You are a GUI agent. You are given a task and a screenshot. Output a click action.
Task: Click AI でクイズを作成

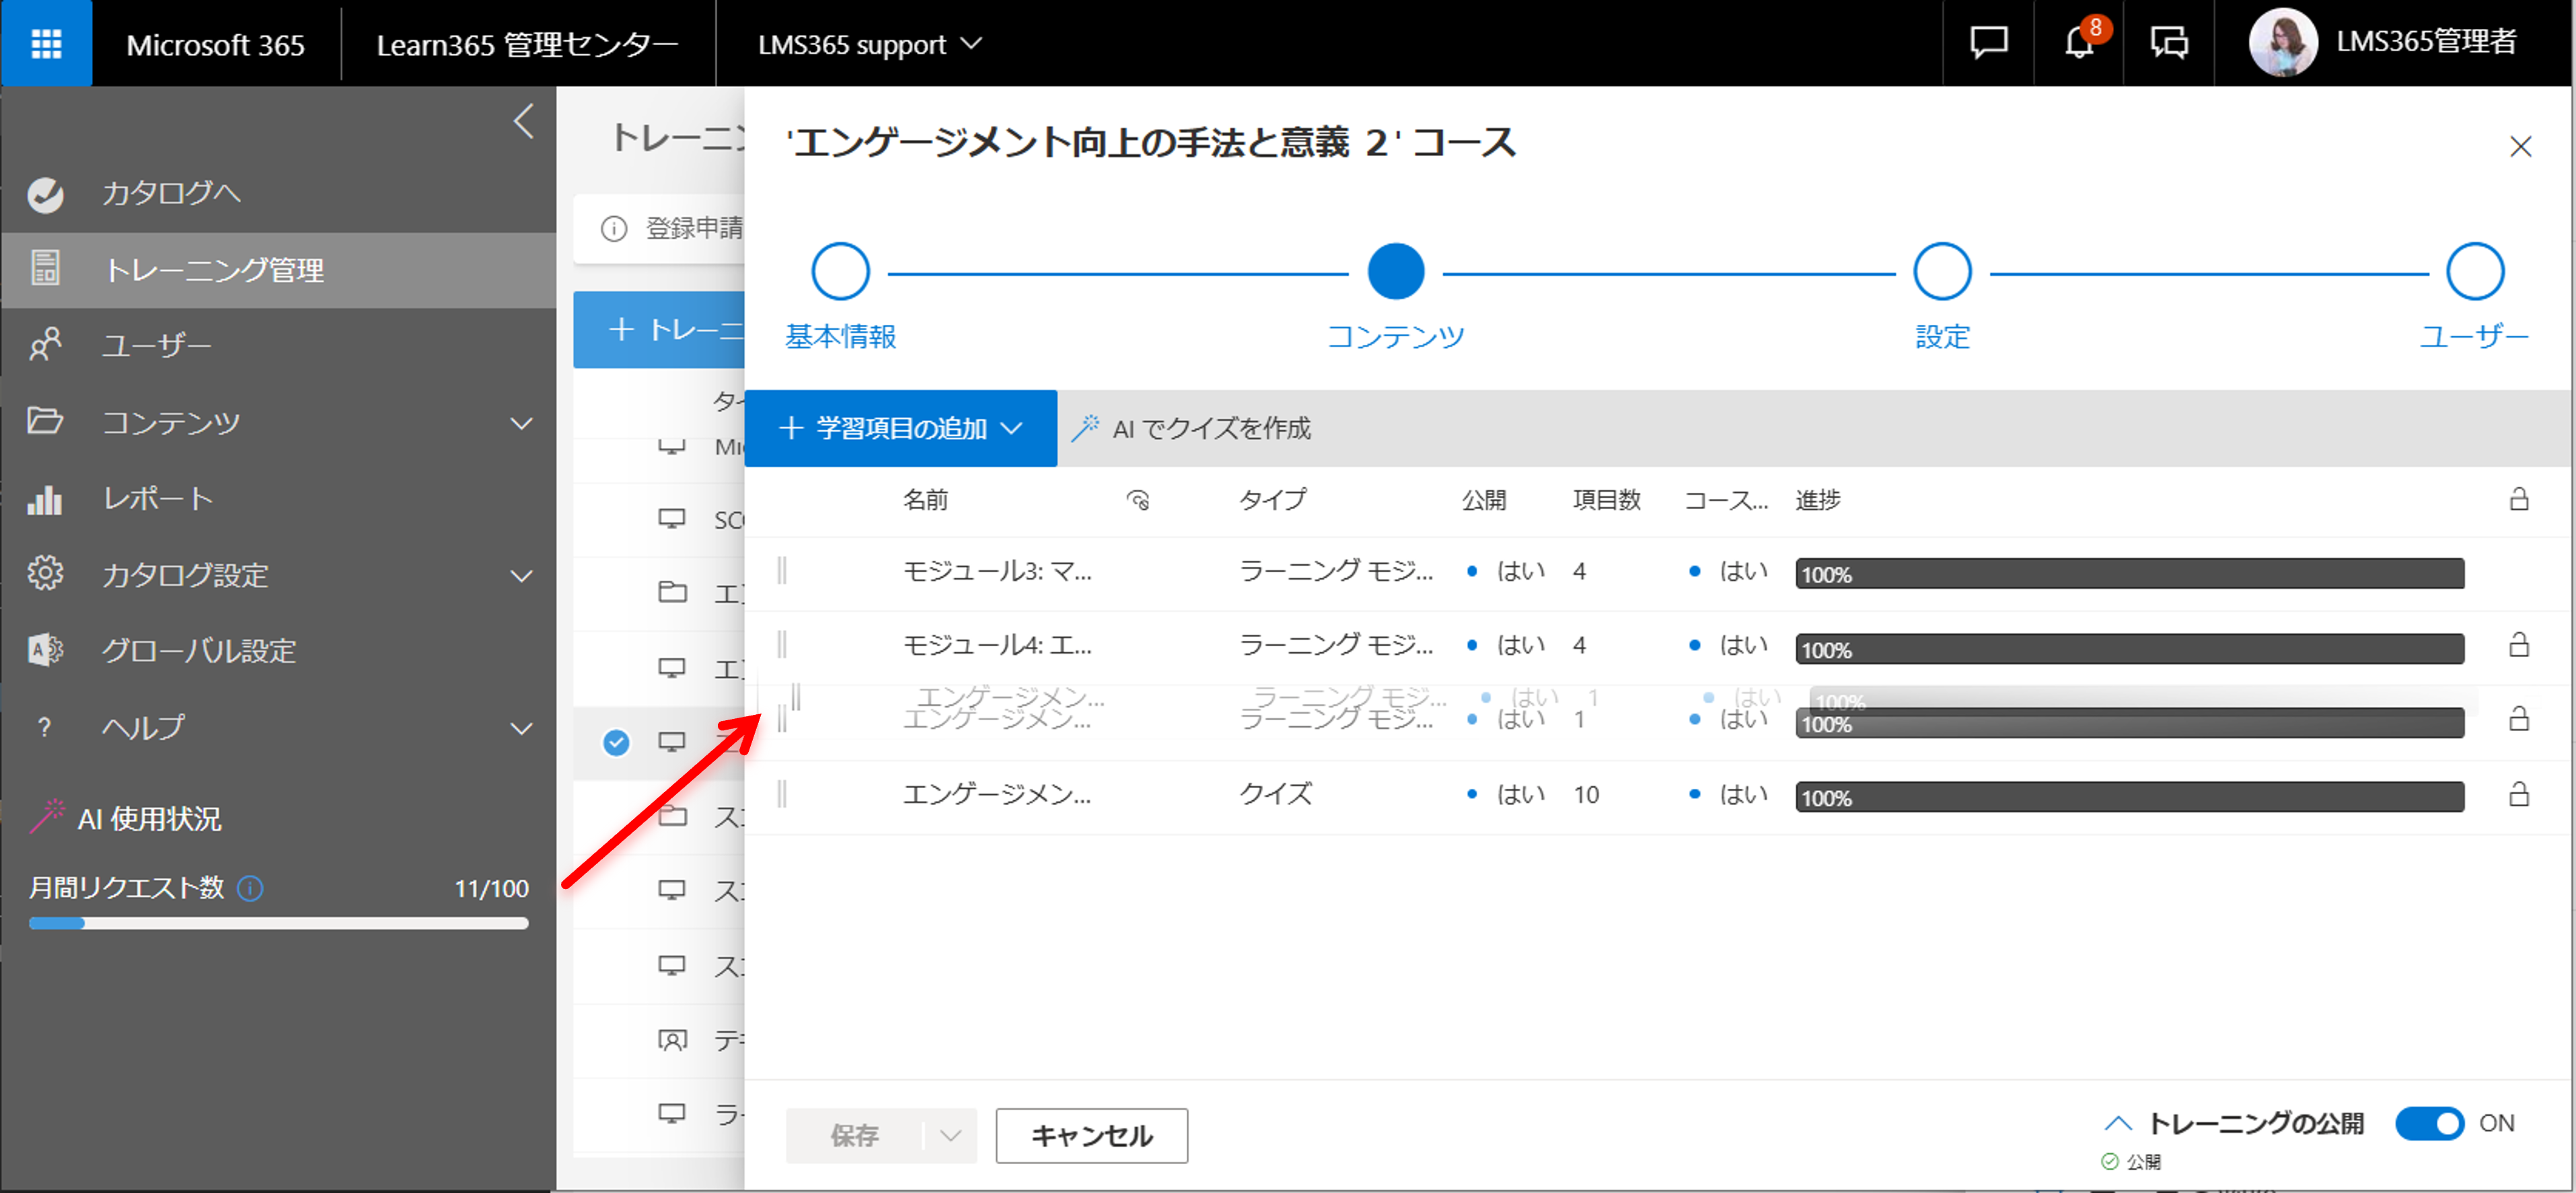pyautogui.click(x=1210, y=429)
